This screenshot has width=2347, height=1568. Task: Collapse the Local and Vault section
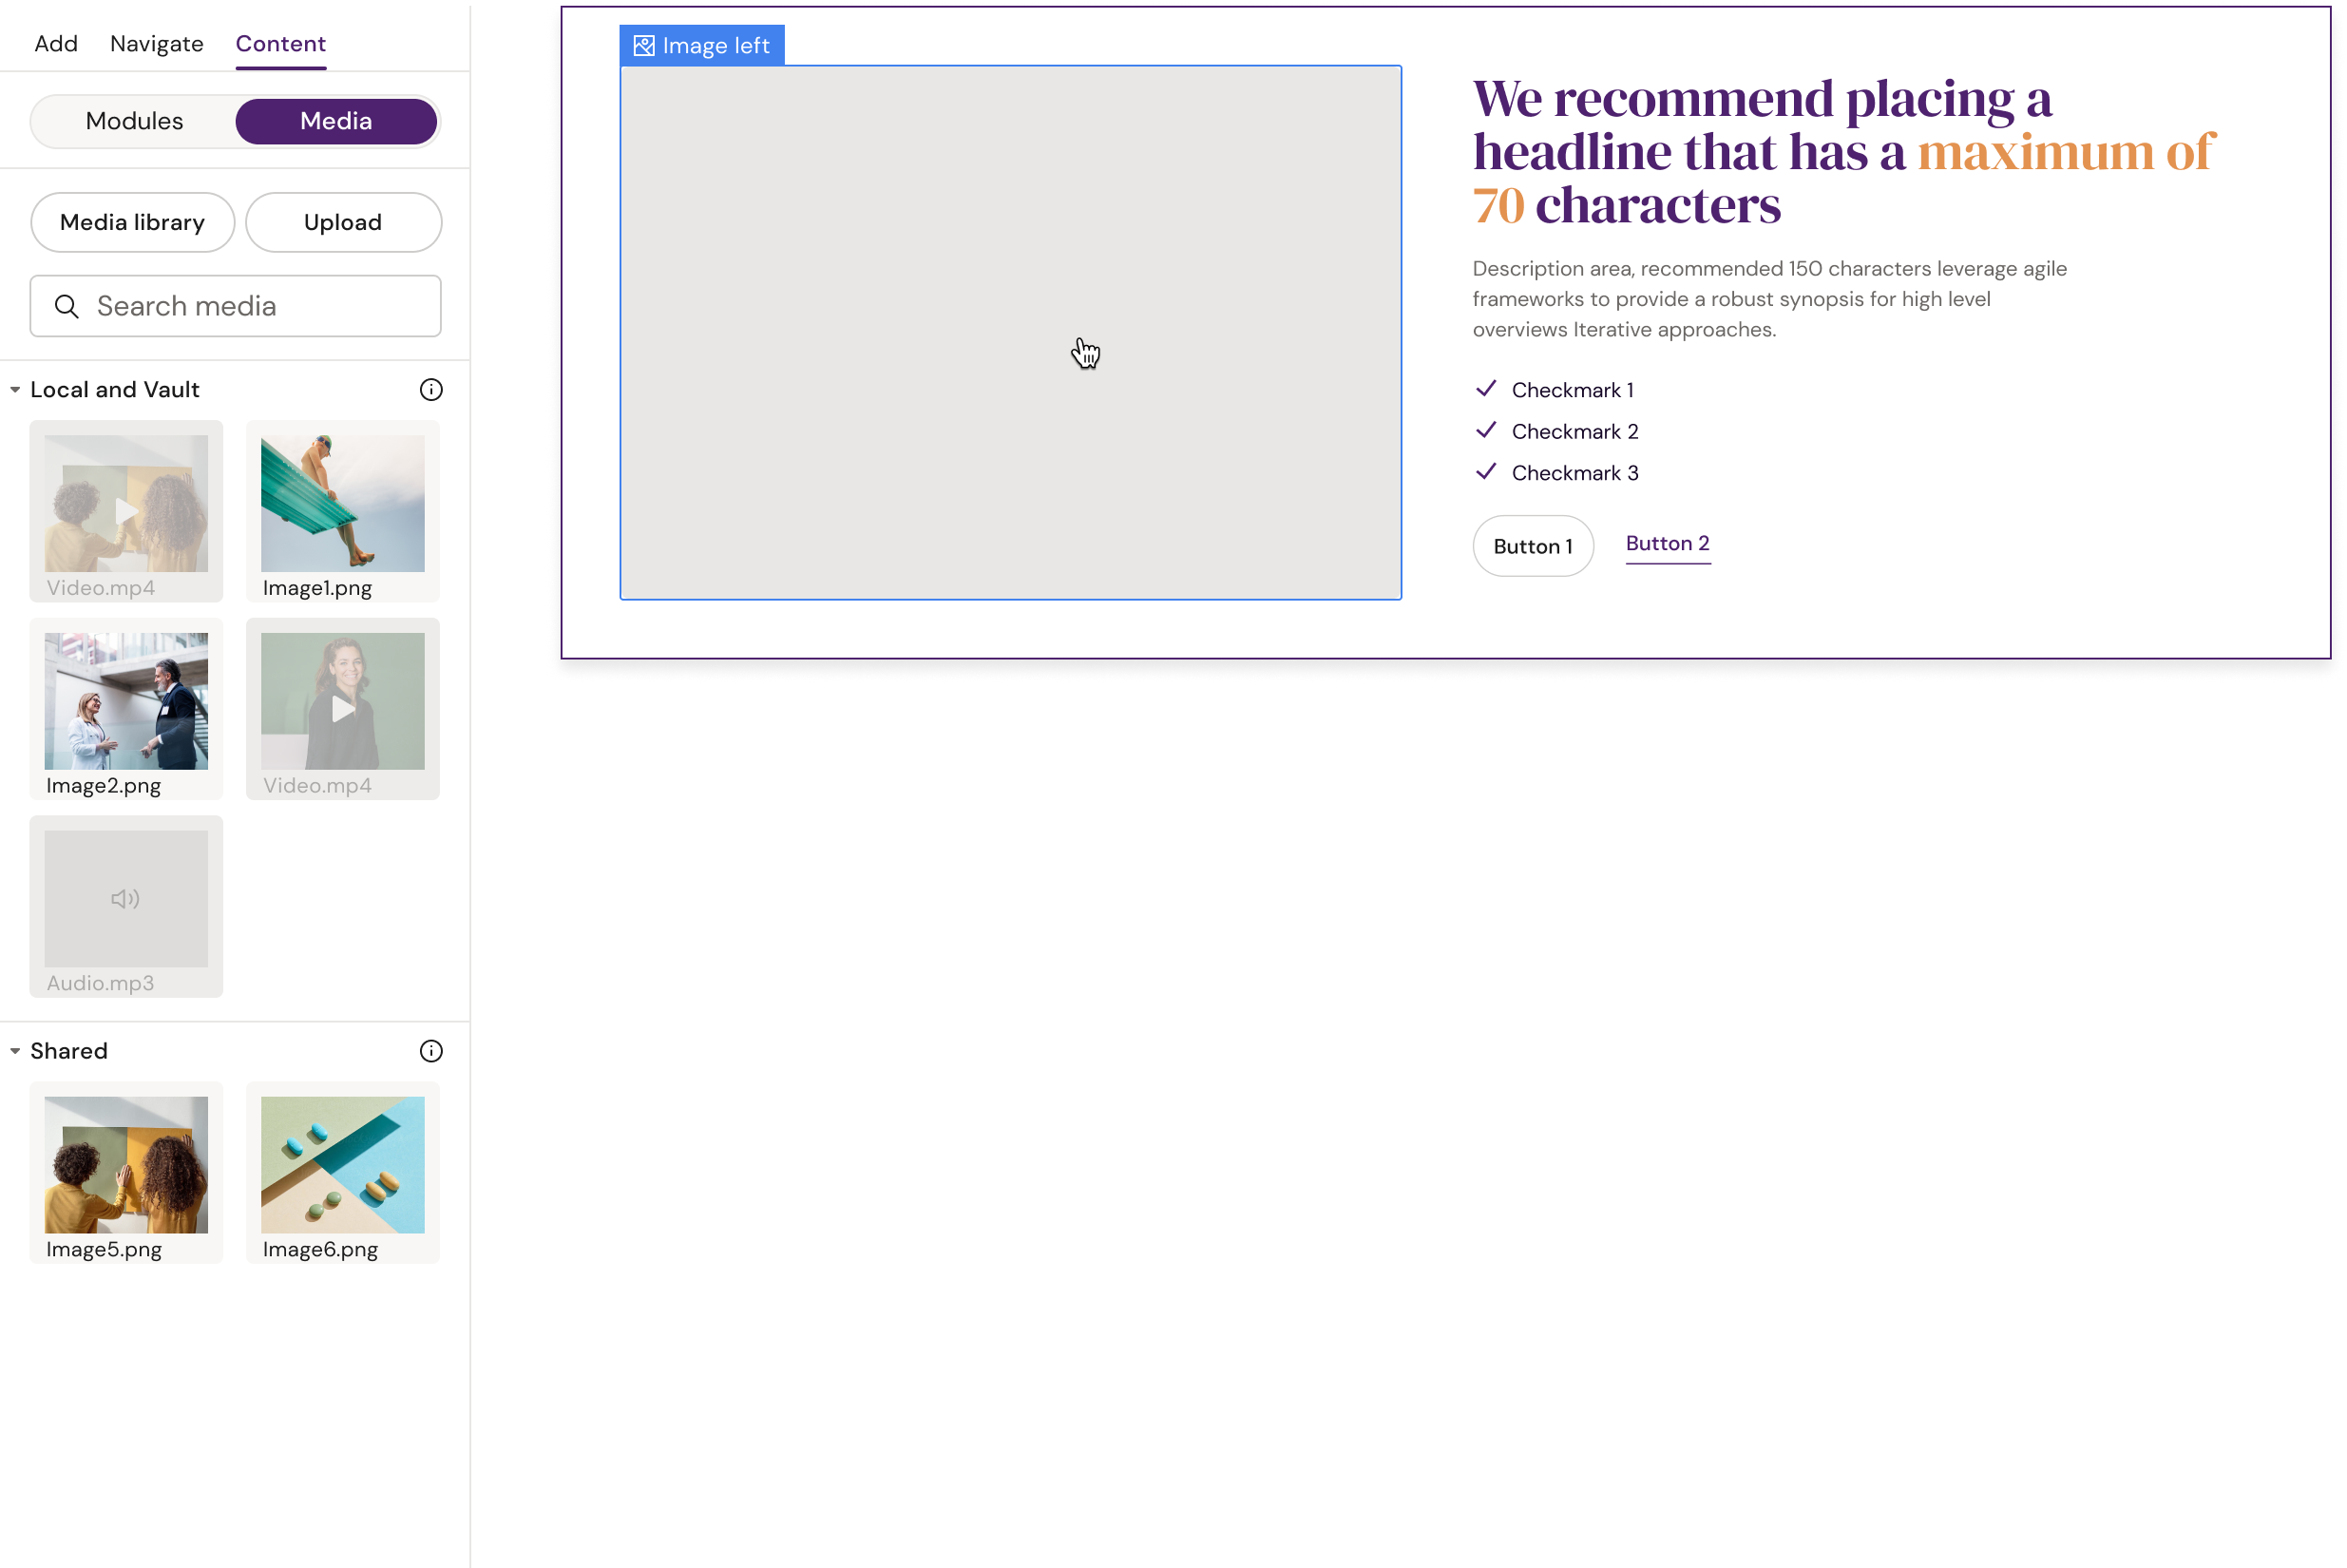(14, 389)
